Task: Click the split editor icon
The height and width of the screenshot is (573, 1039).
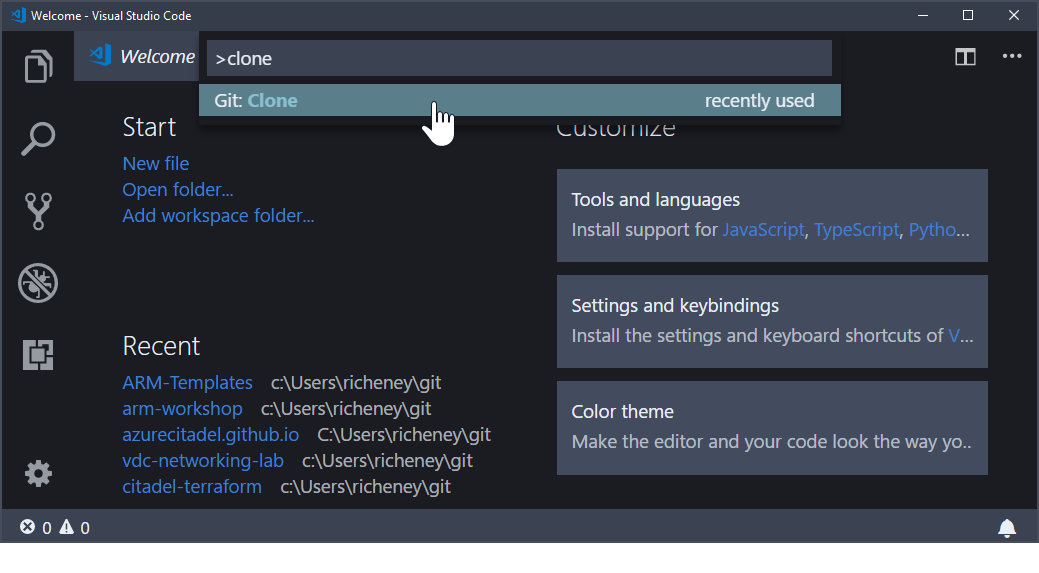Action: (x=965, y=57)
